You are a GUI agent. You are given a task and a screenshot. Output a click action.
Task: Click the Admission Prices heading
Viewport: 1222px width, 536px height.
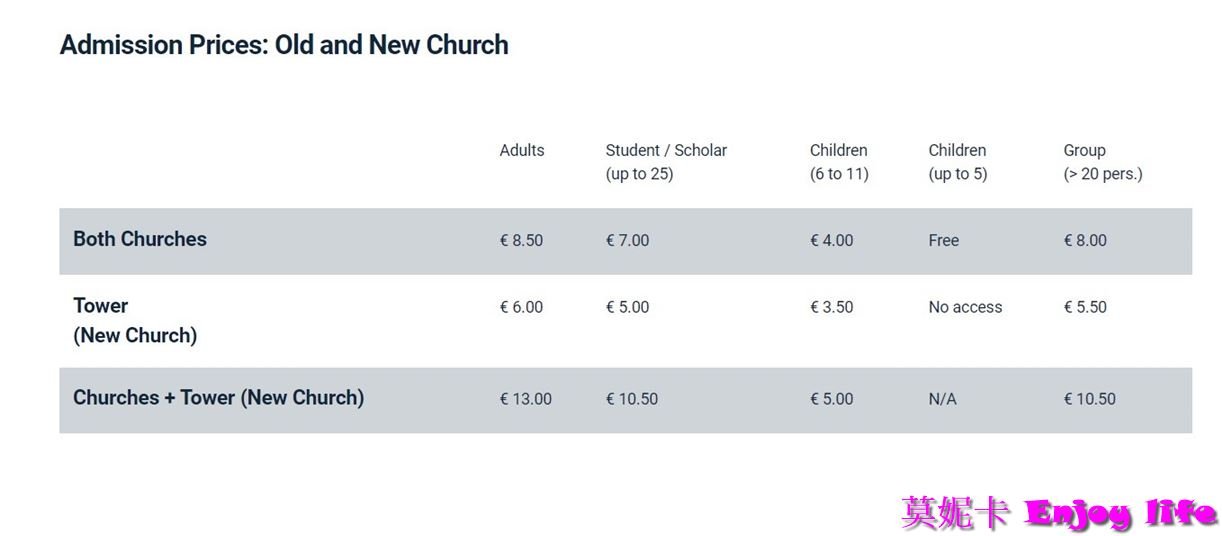coord(284,45)
